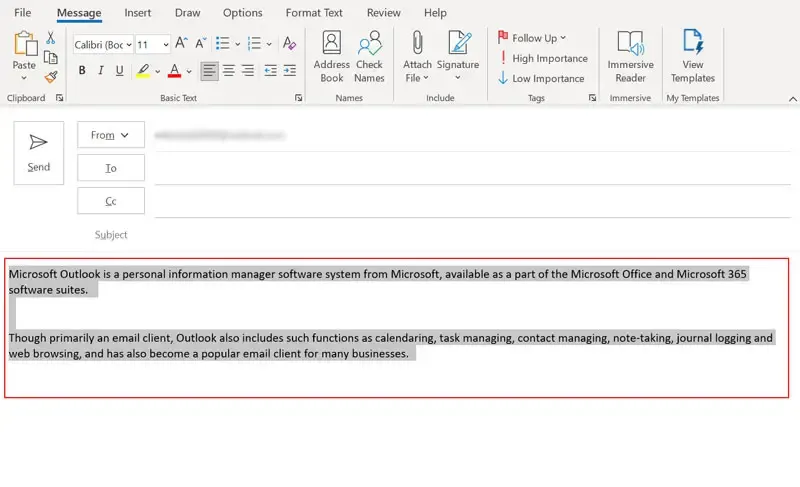Screen dimensions: 800x487
Task: Select the Message ribbon tab
Action: point(79,13)
